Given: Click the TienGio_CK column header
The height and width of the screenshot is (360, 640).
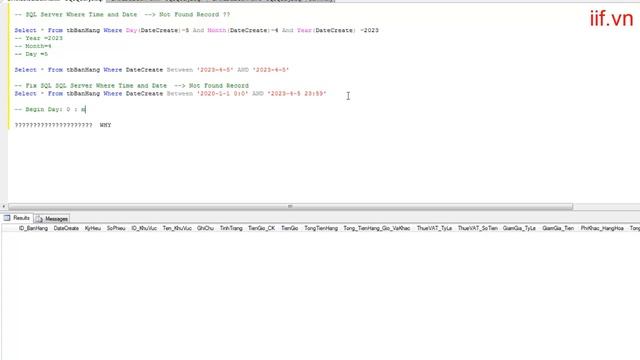Looking at the screenshot, I should click(262, 228).
